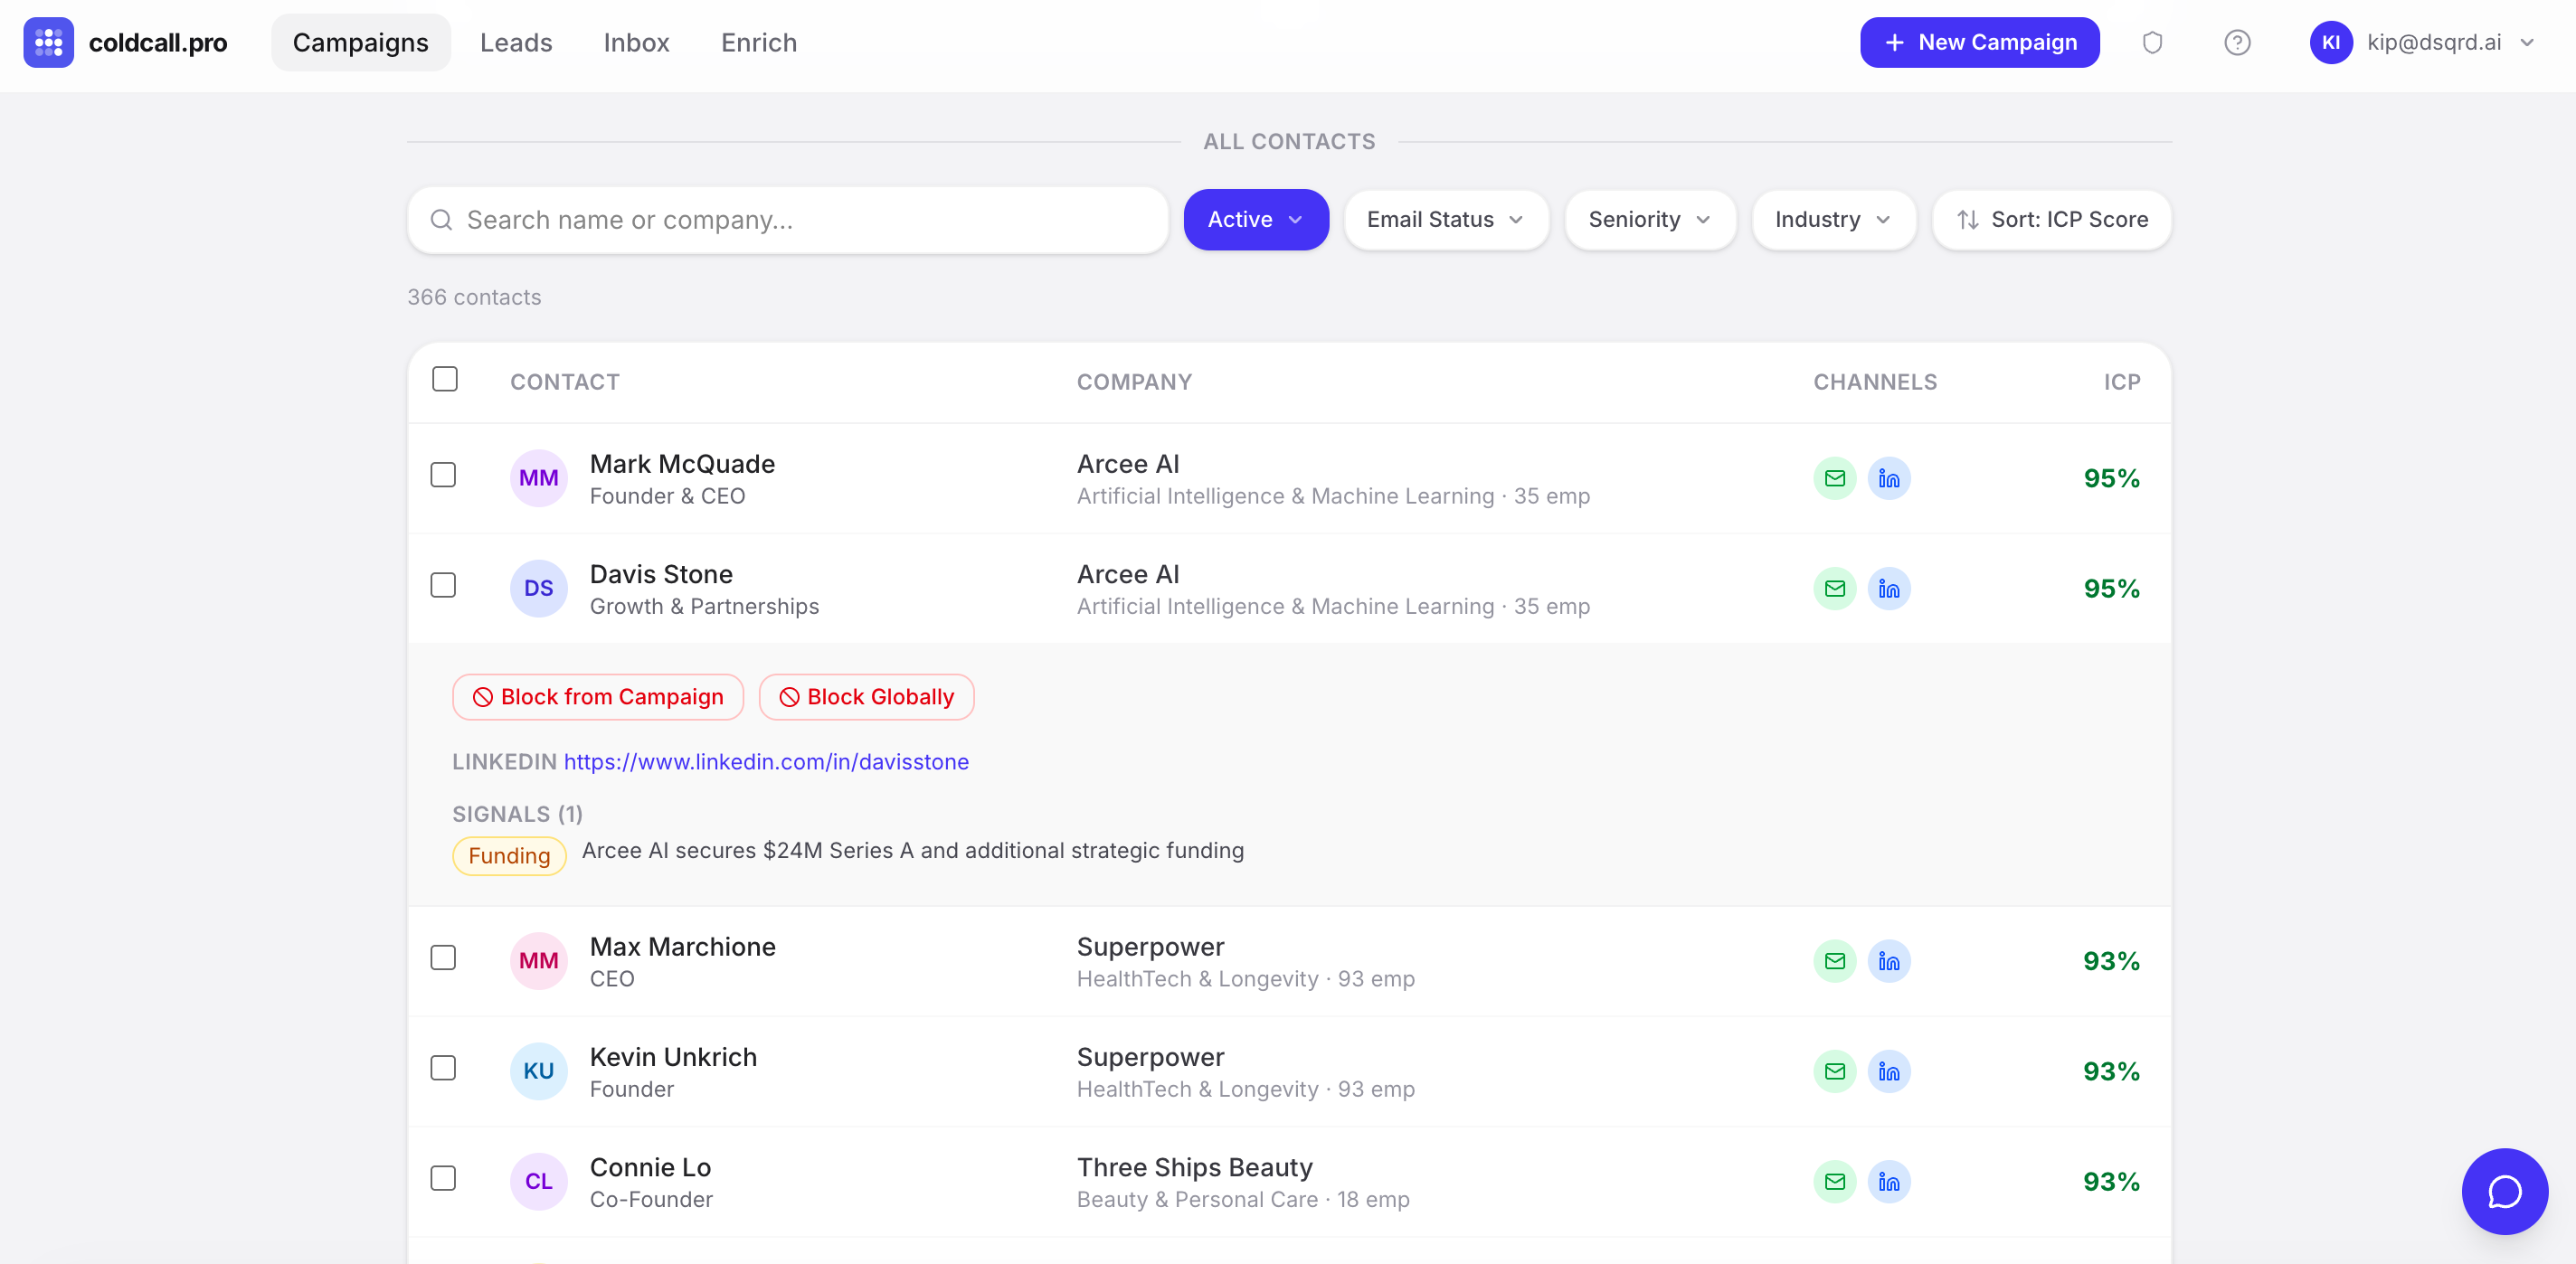
Task: Click Max Marchione's LinkedIn channel icon
Action: pos(1888,961)
